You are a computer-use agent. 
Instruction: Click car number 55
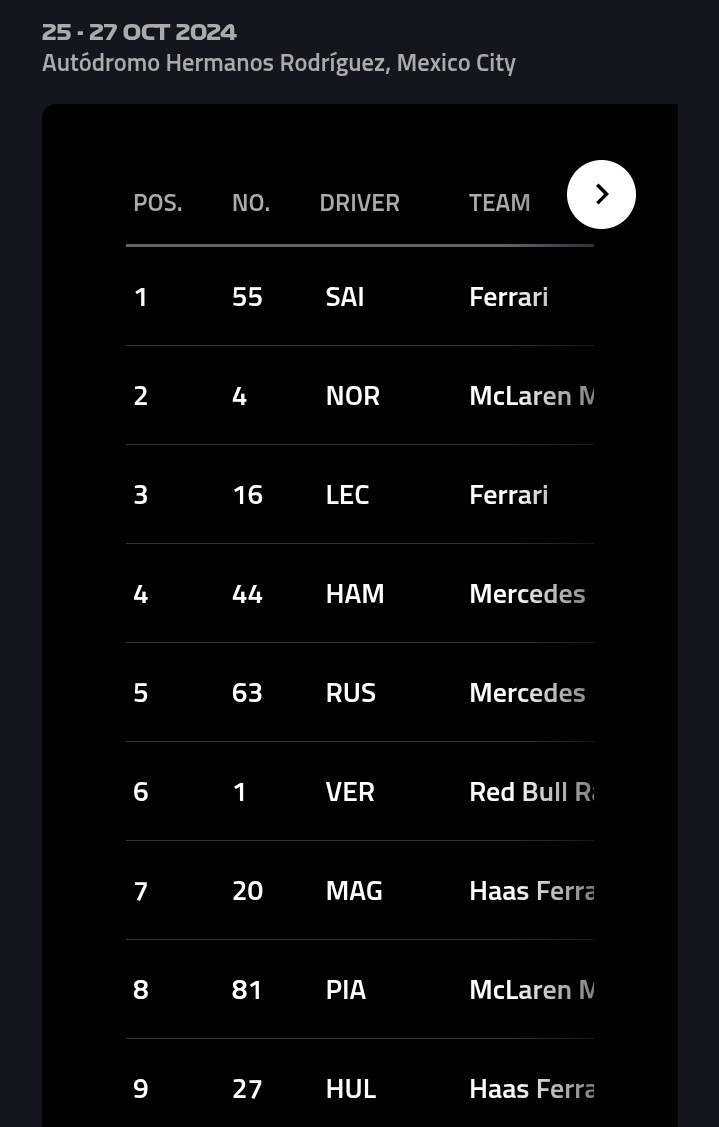click(247, 297)
